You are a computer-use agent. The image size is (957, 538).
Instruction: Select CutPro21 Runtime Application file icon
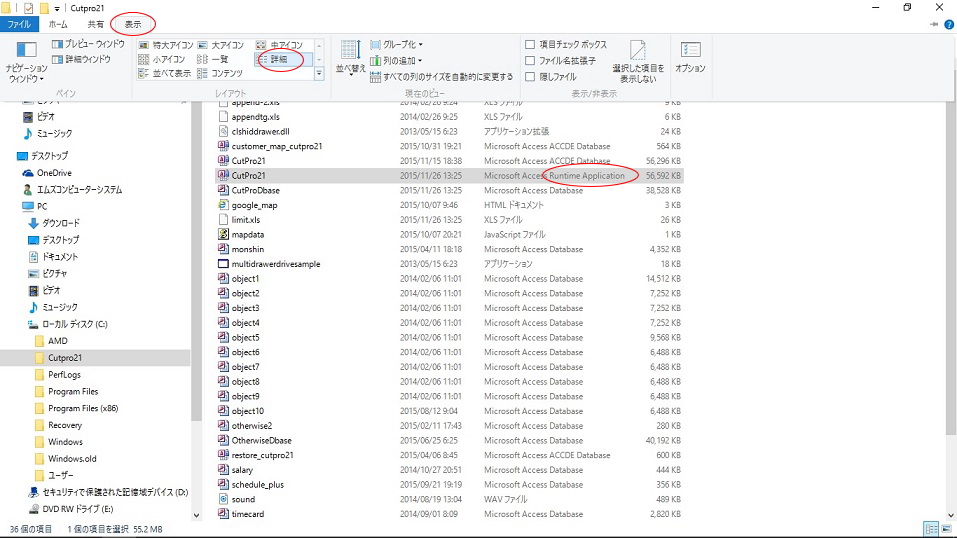tap(223, 175)
